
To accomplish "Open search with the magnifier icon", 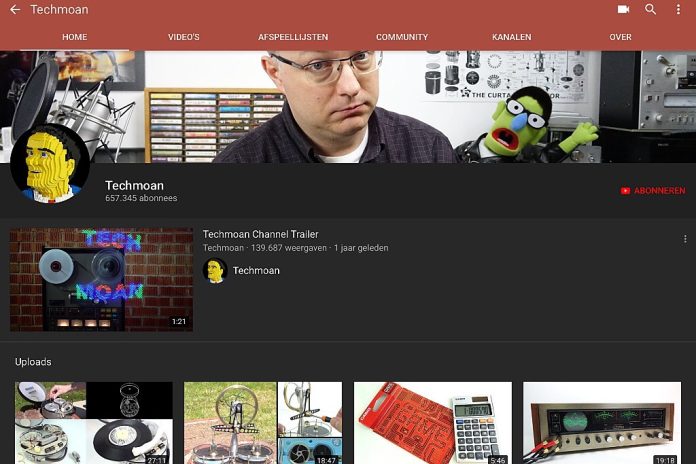I will [x=650, y=9].
